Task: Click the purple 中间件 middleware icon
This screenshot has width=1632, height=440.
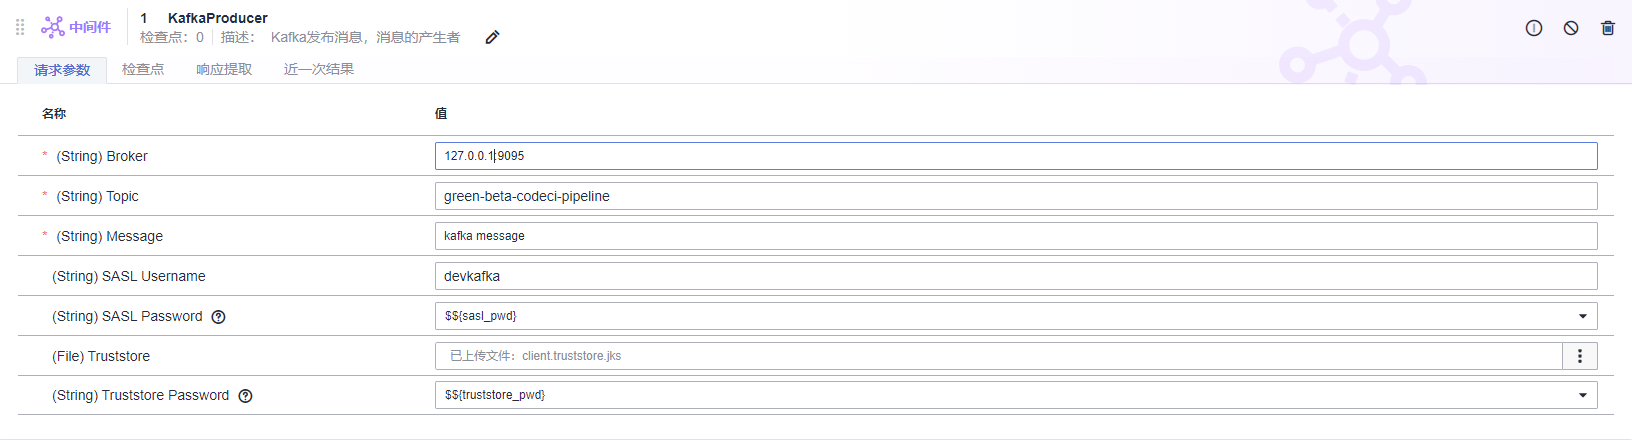Action: pos(53,27)
